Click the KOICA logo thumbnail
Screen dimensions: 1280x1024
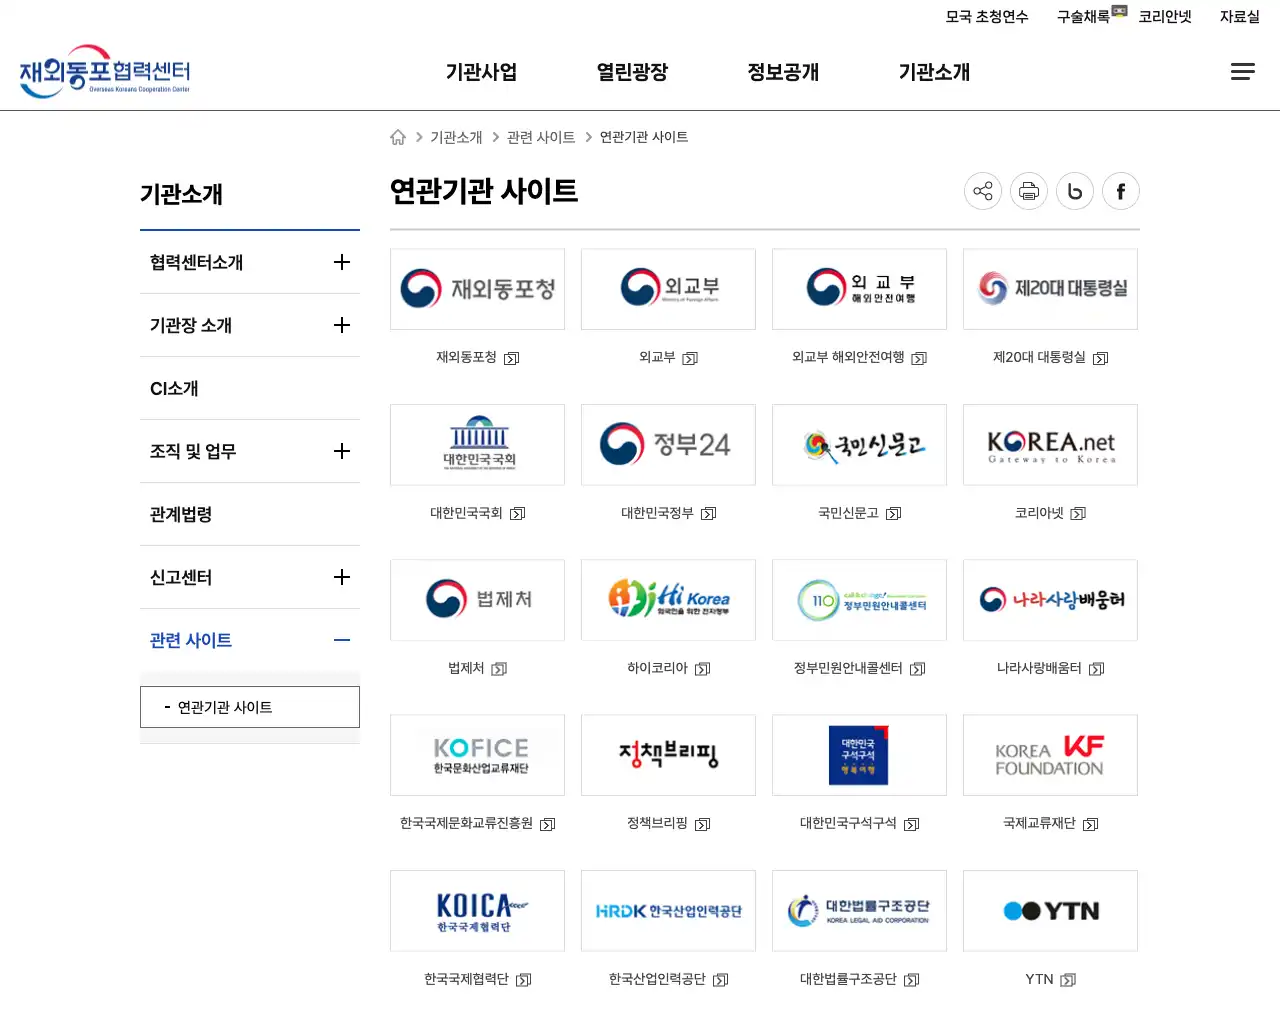pos(477,911)
